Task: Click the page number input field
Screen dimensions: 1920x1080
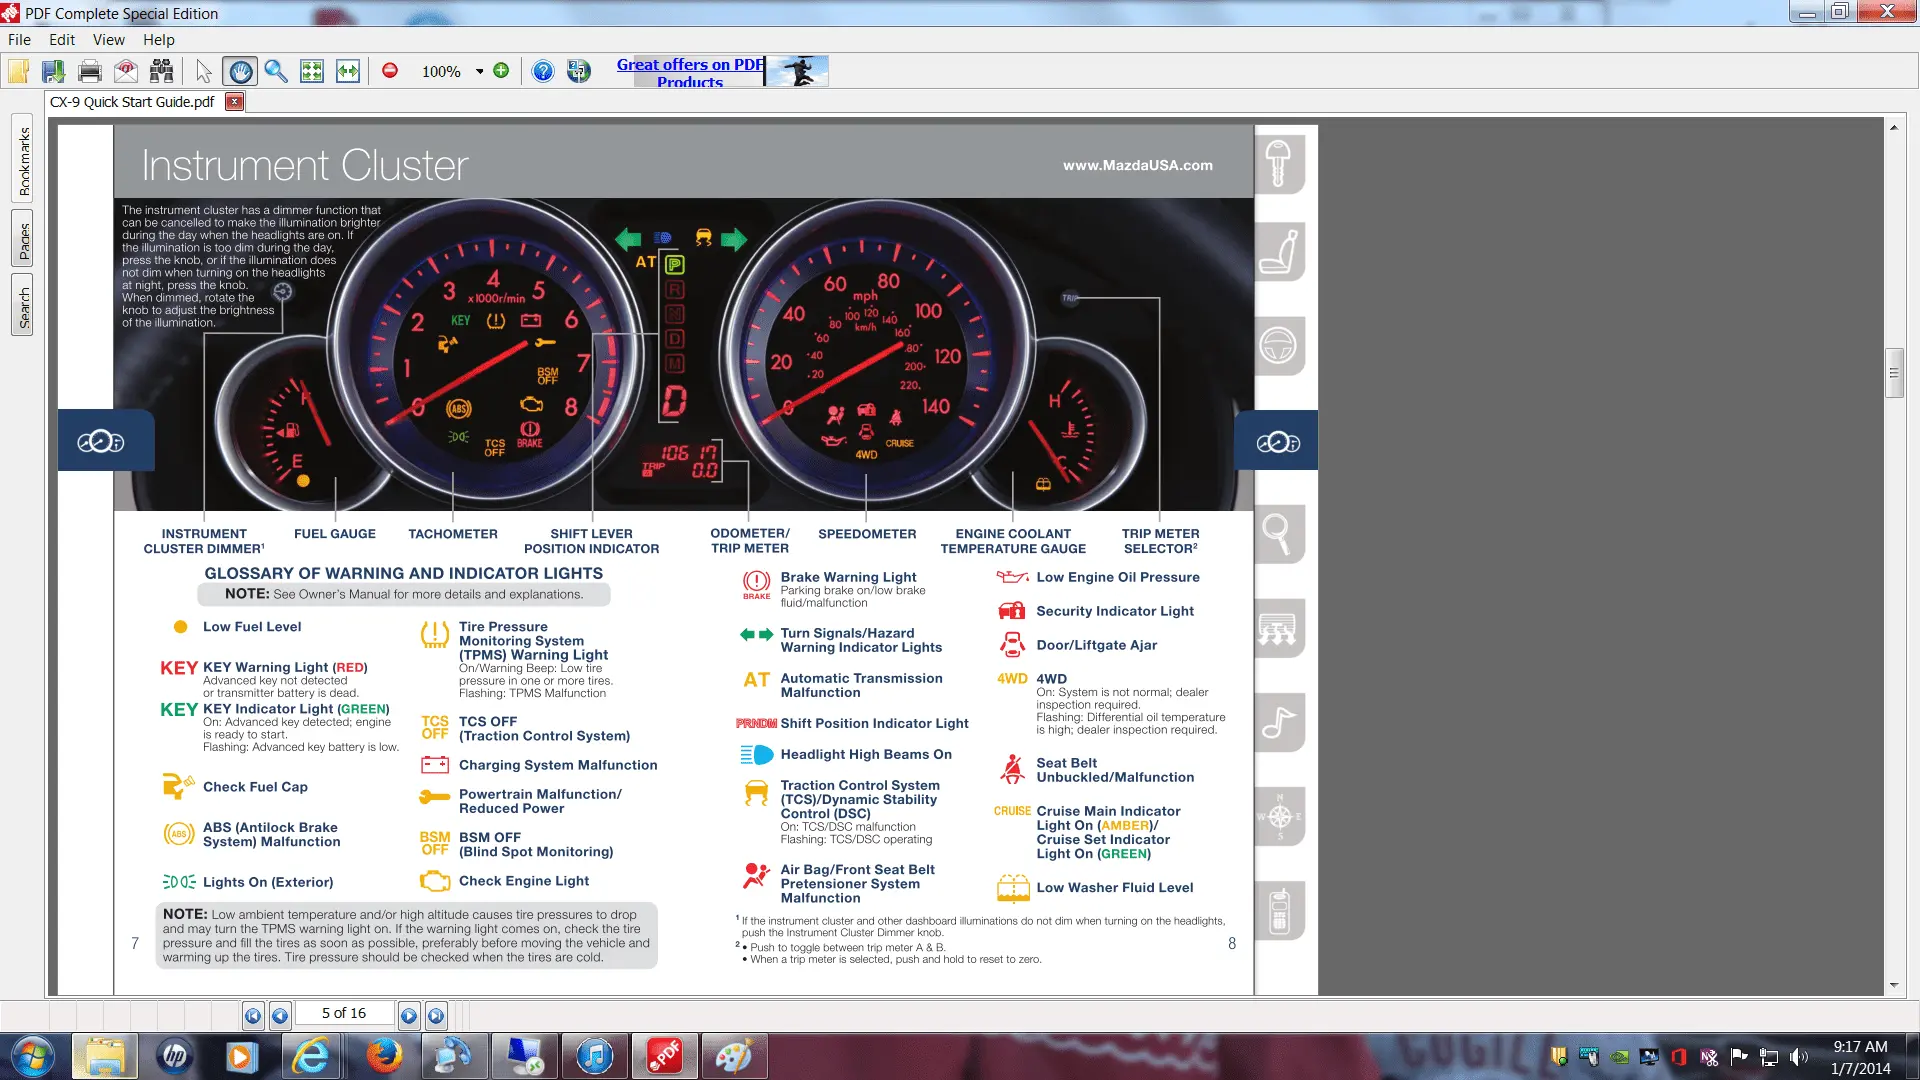Action: 344,1013
